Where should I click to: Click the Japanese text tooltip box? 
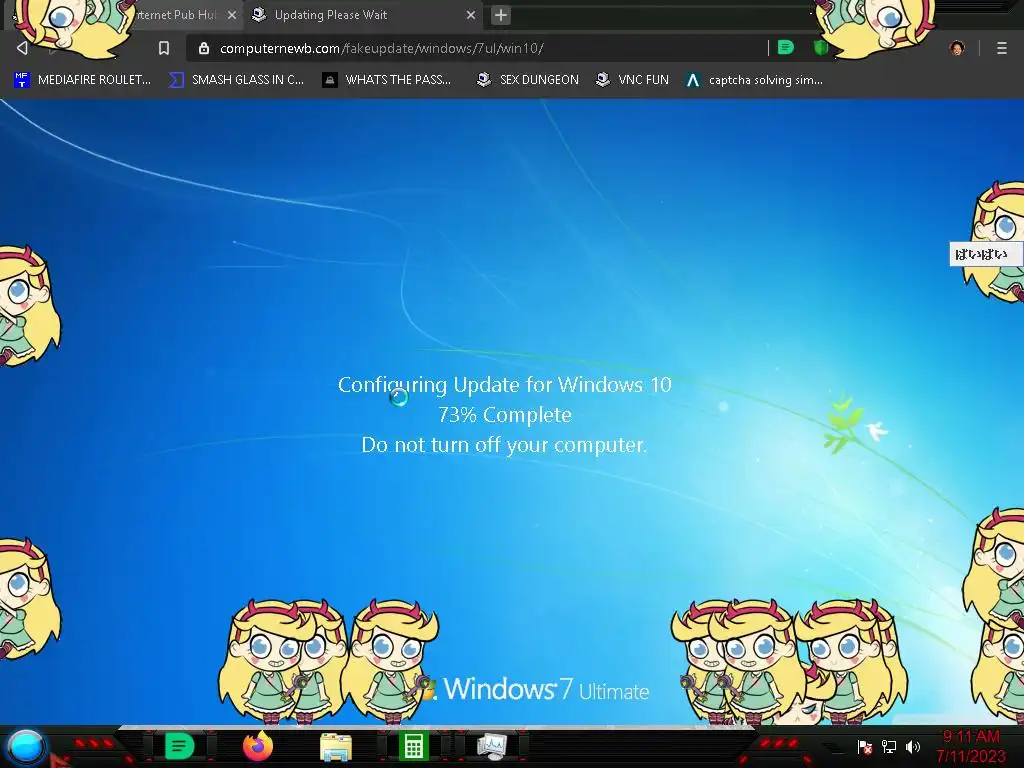(985, 254)
